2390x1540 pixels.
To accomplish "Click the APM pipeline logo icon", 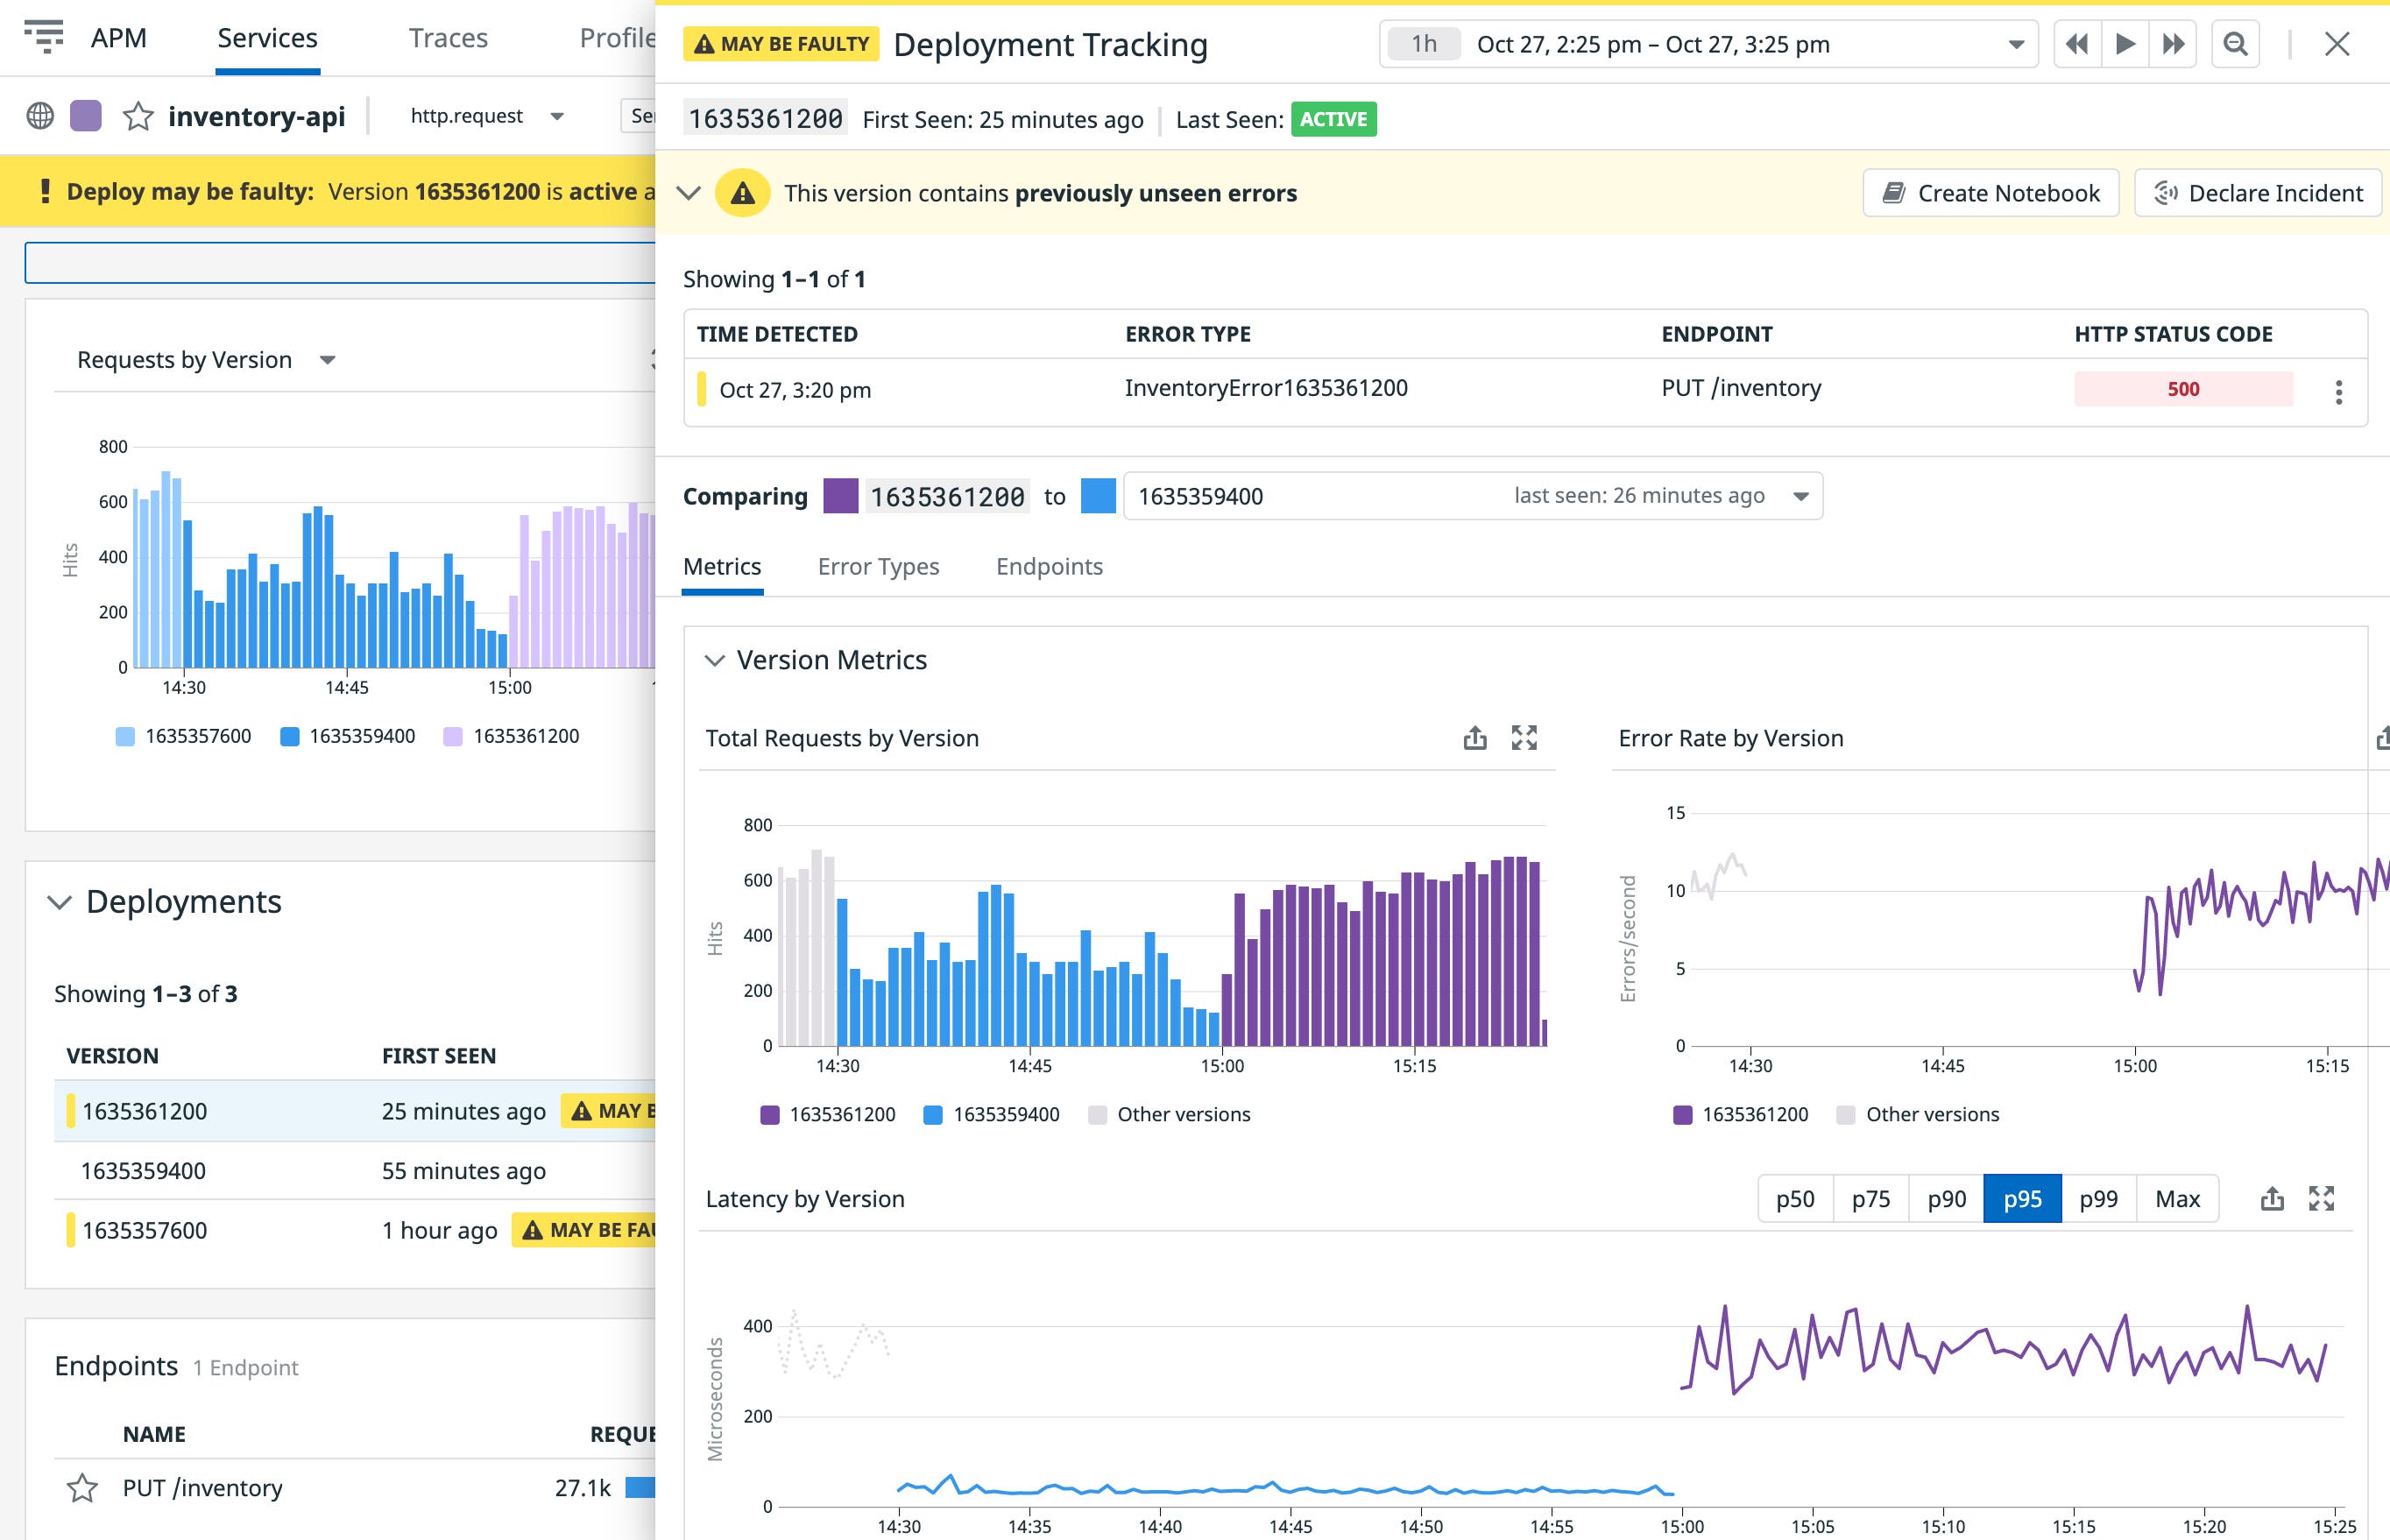I will click(x=47, y=37).
